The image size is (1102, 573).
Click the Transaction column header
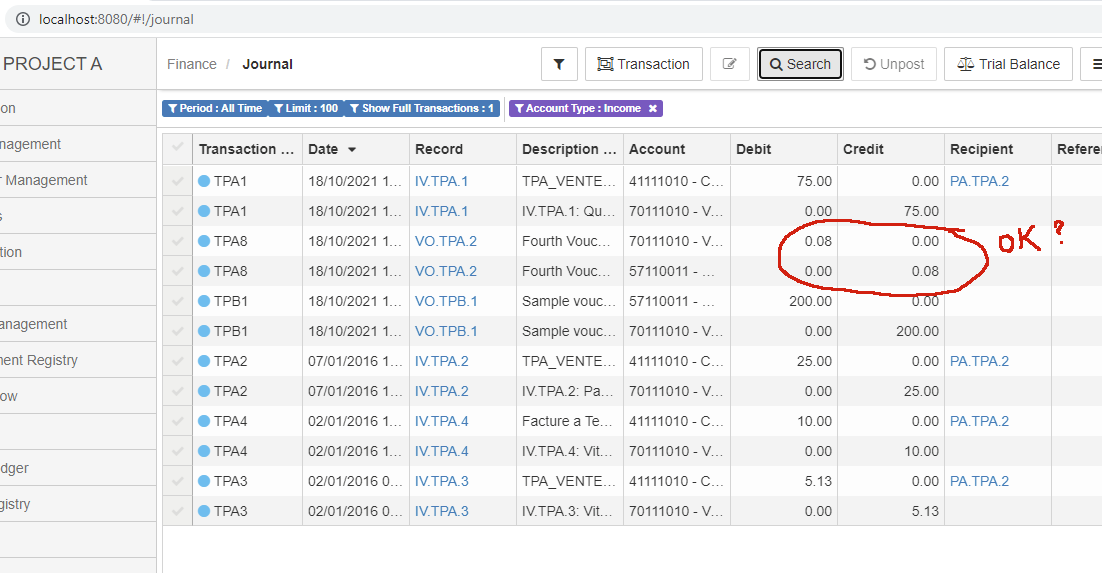click(247, 149)
